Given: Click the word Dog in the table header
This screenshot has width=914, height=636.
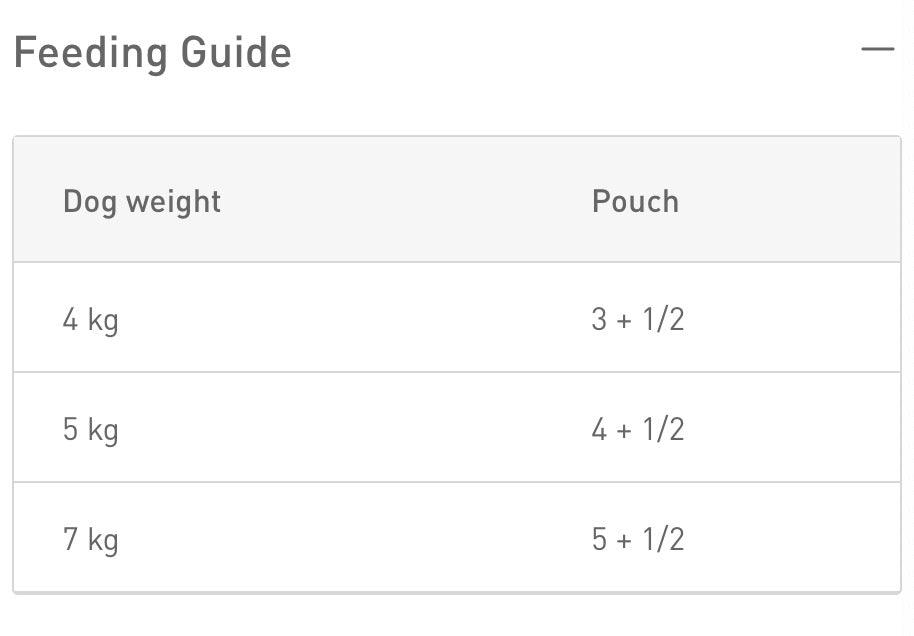Looking at the screenshot, I should coord(90,203).
